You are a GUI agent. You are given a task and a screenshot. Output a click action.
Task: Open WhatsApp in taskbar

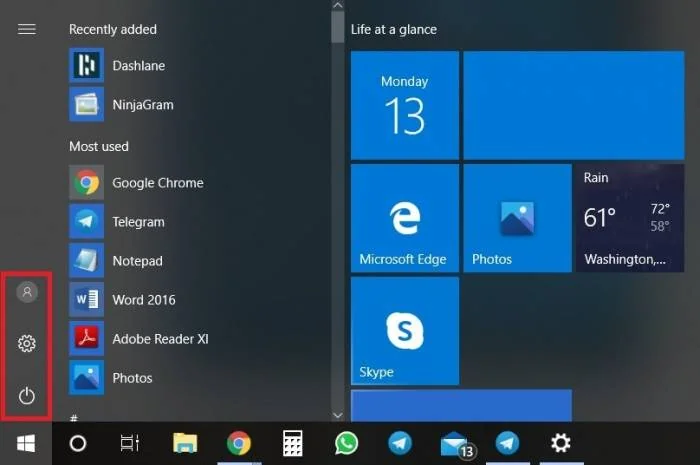(x=346, y=444)
